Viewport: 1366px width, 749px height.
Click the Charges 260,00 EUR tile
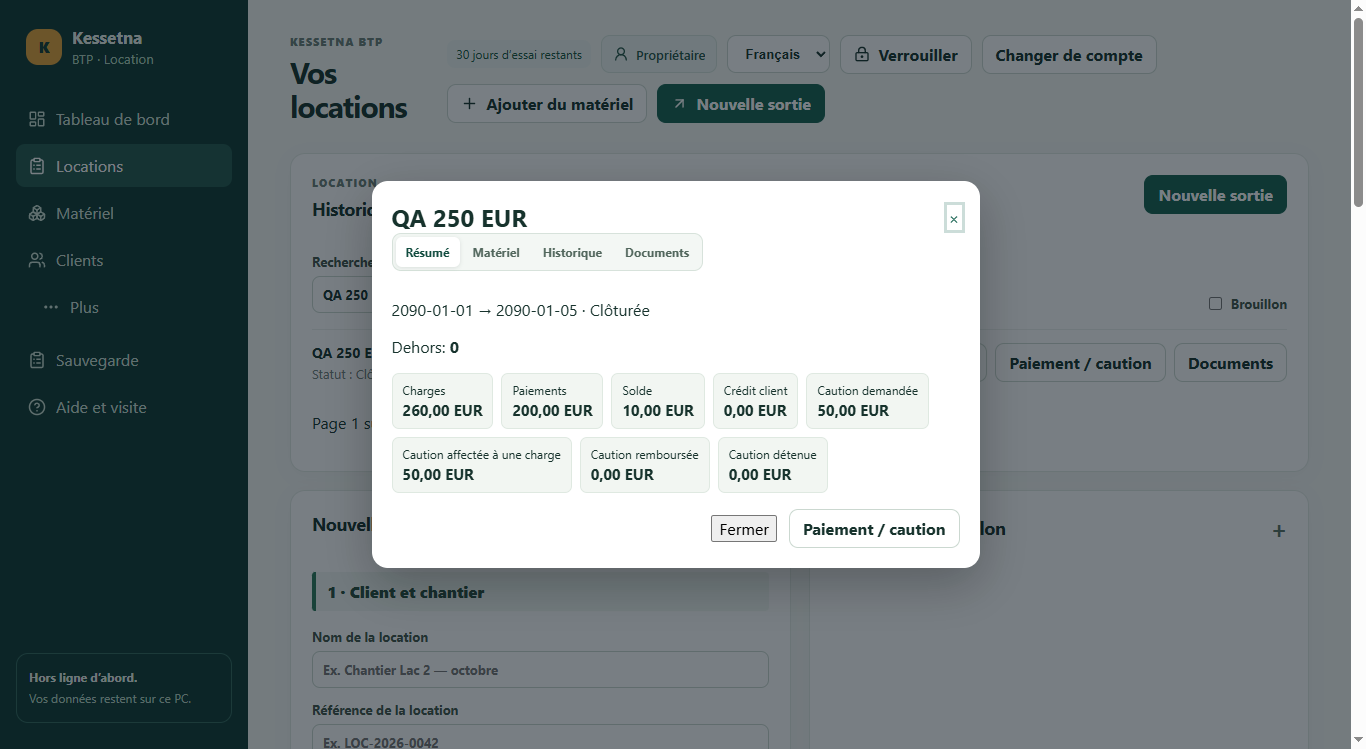tap(442, 401)
